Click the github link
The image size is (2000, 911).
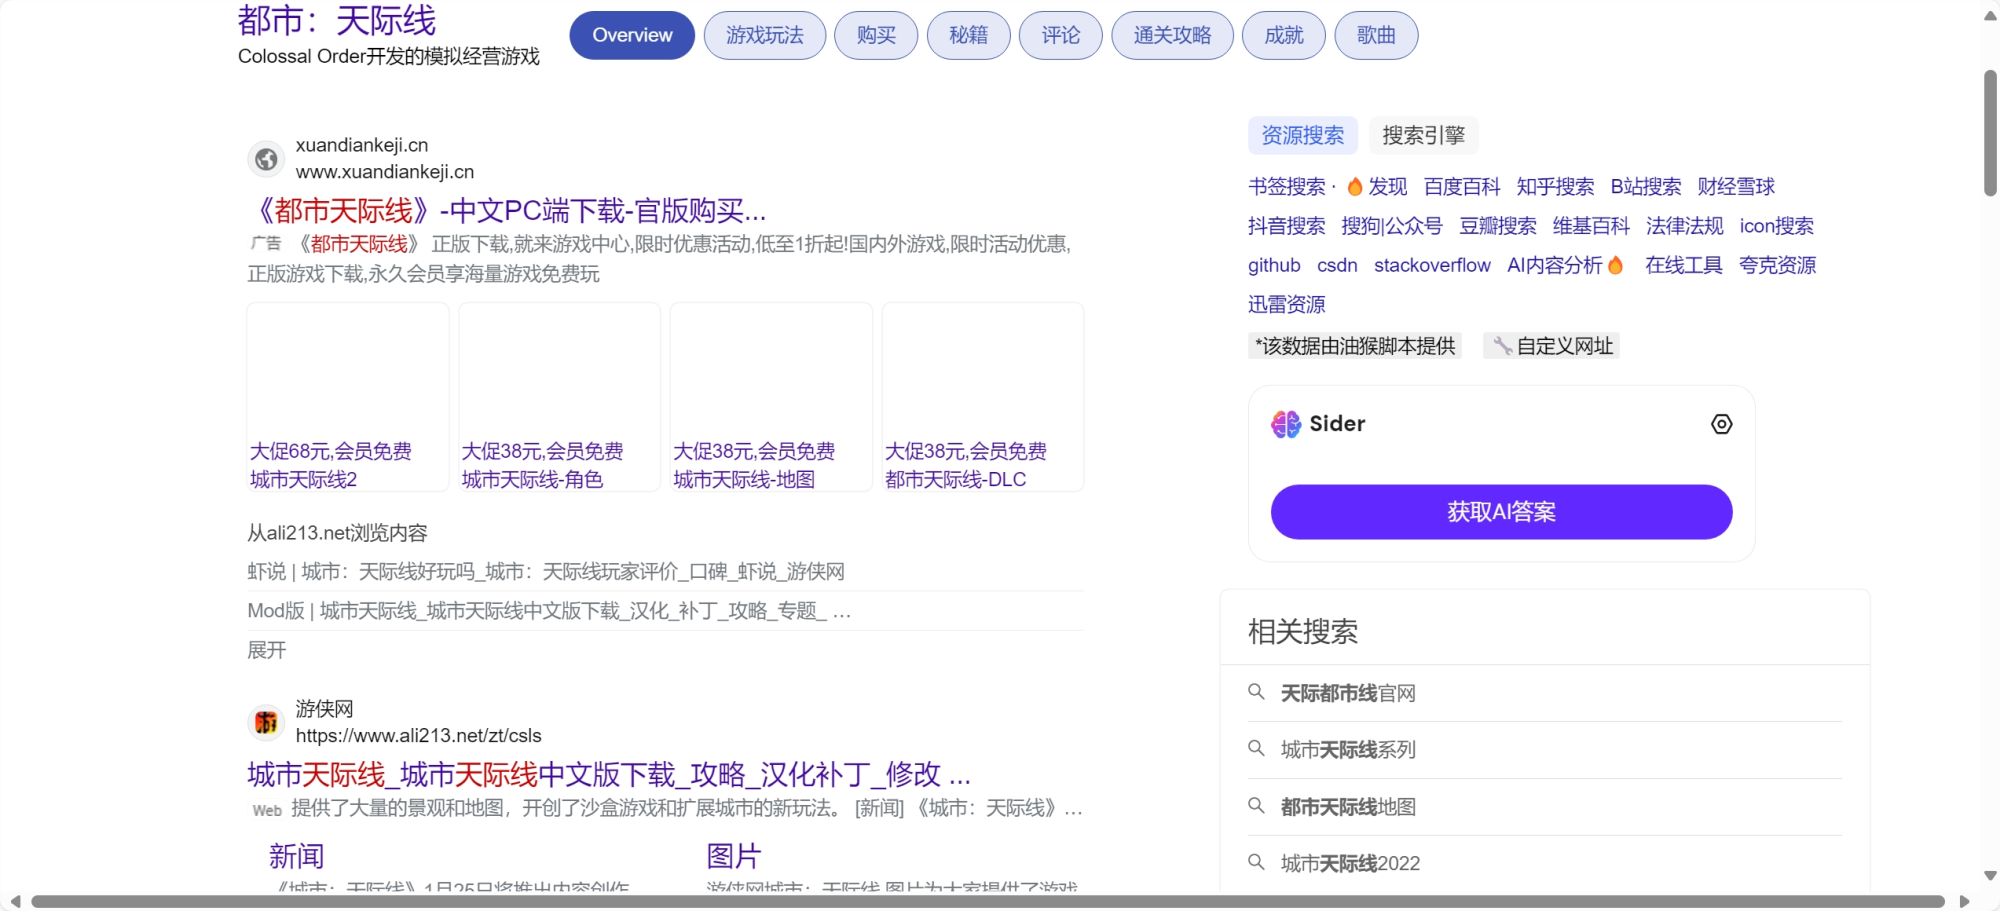(x=1274, y=265)
